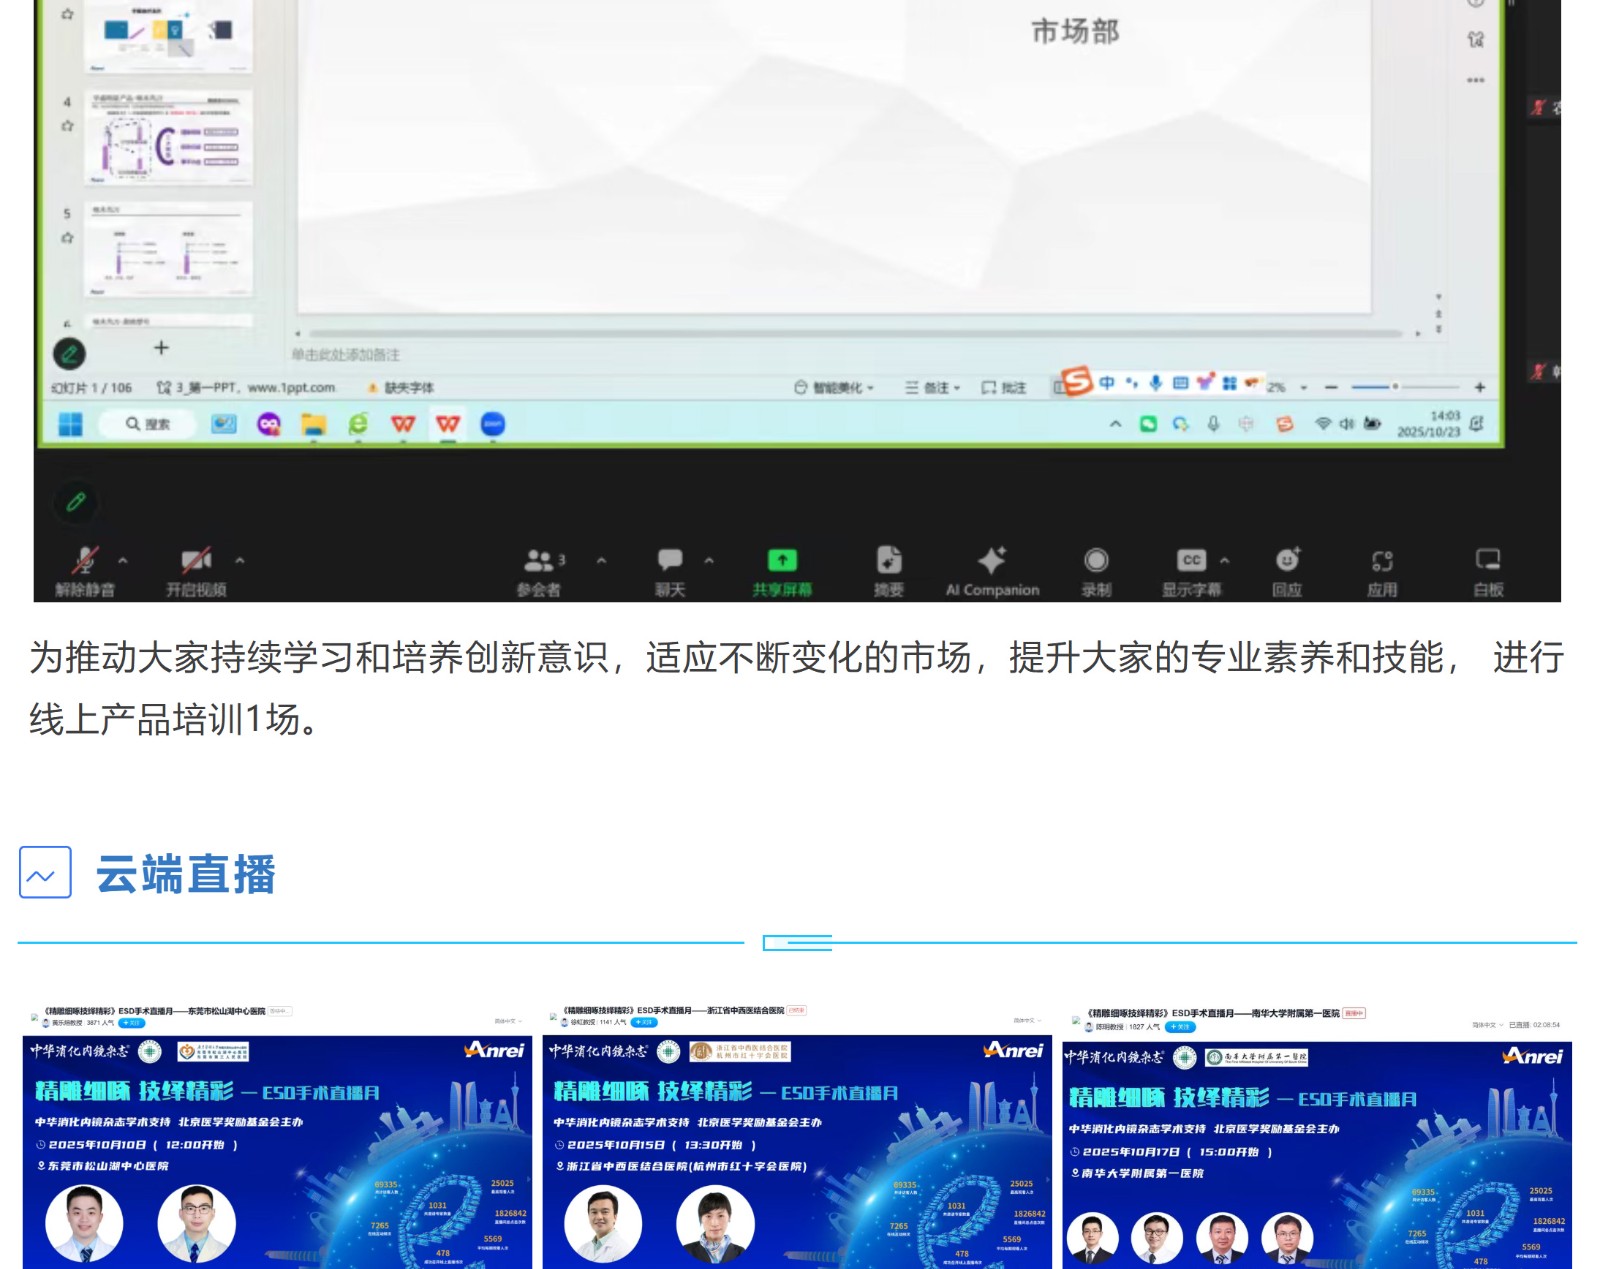Open the 白板 whiteboard
Screen dimensions: 1600x1269
click(x=1488, y=561)
